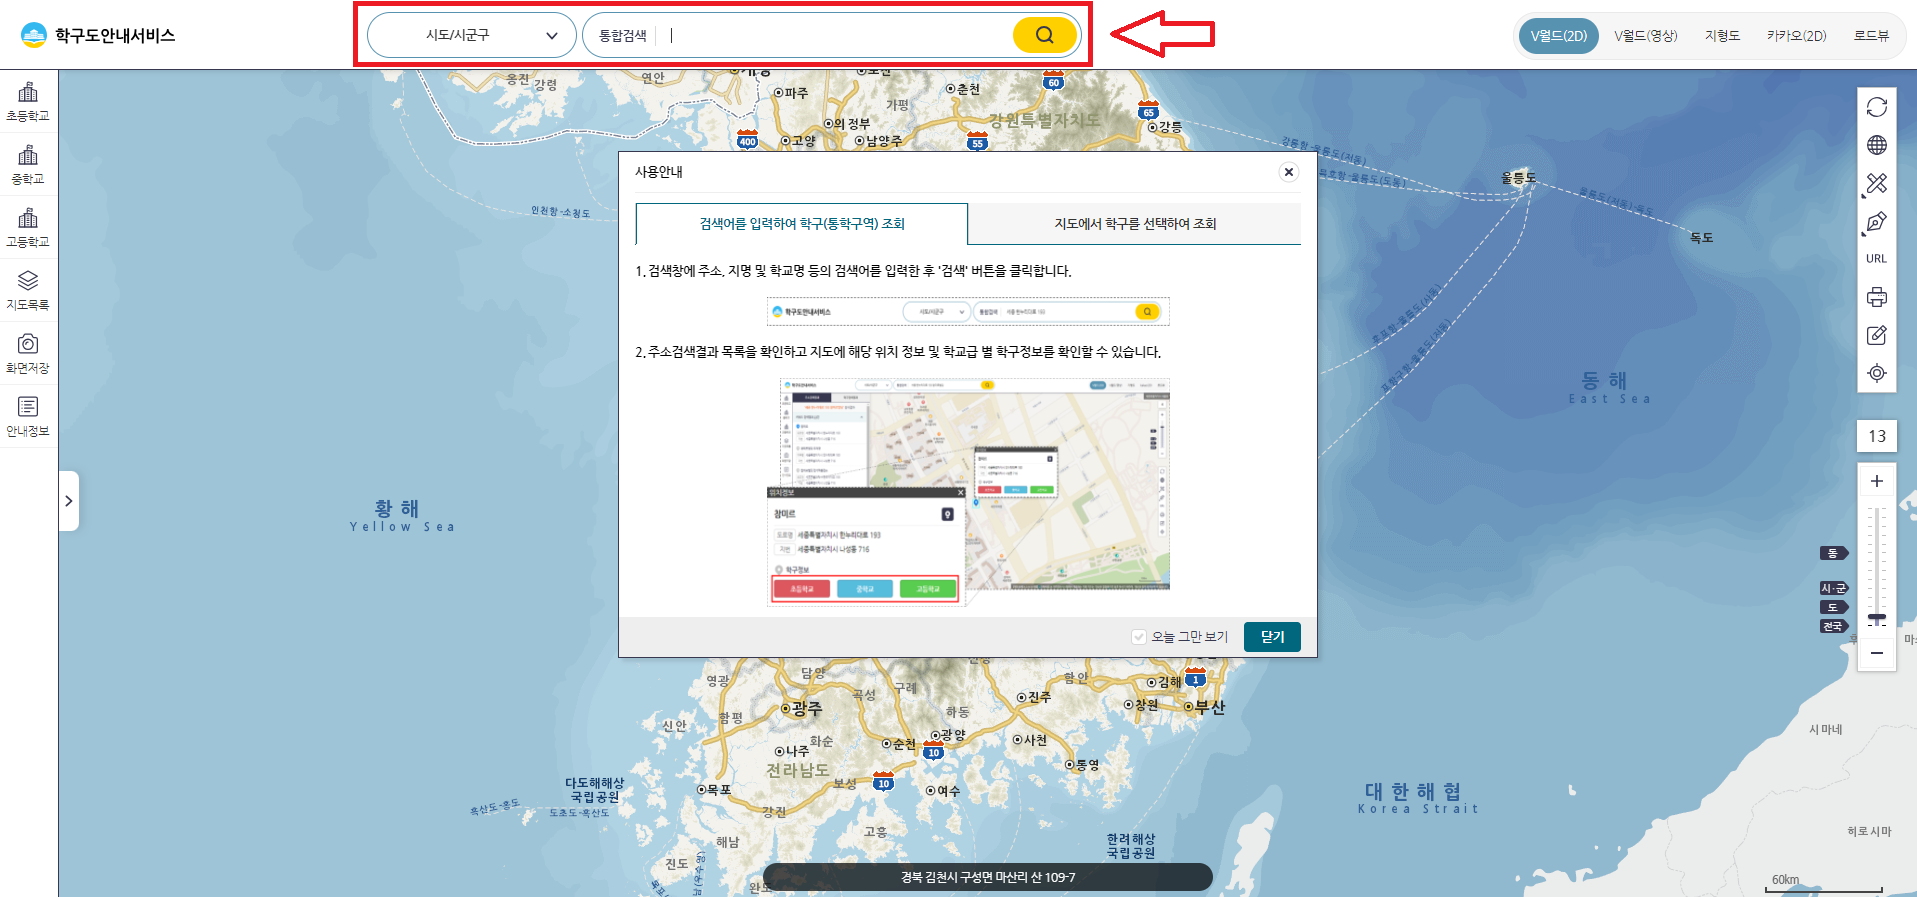Click the 광주 city label
This screenshot has width=1917, height=897.
[807, 708]
